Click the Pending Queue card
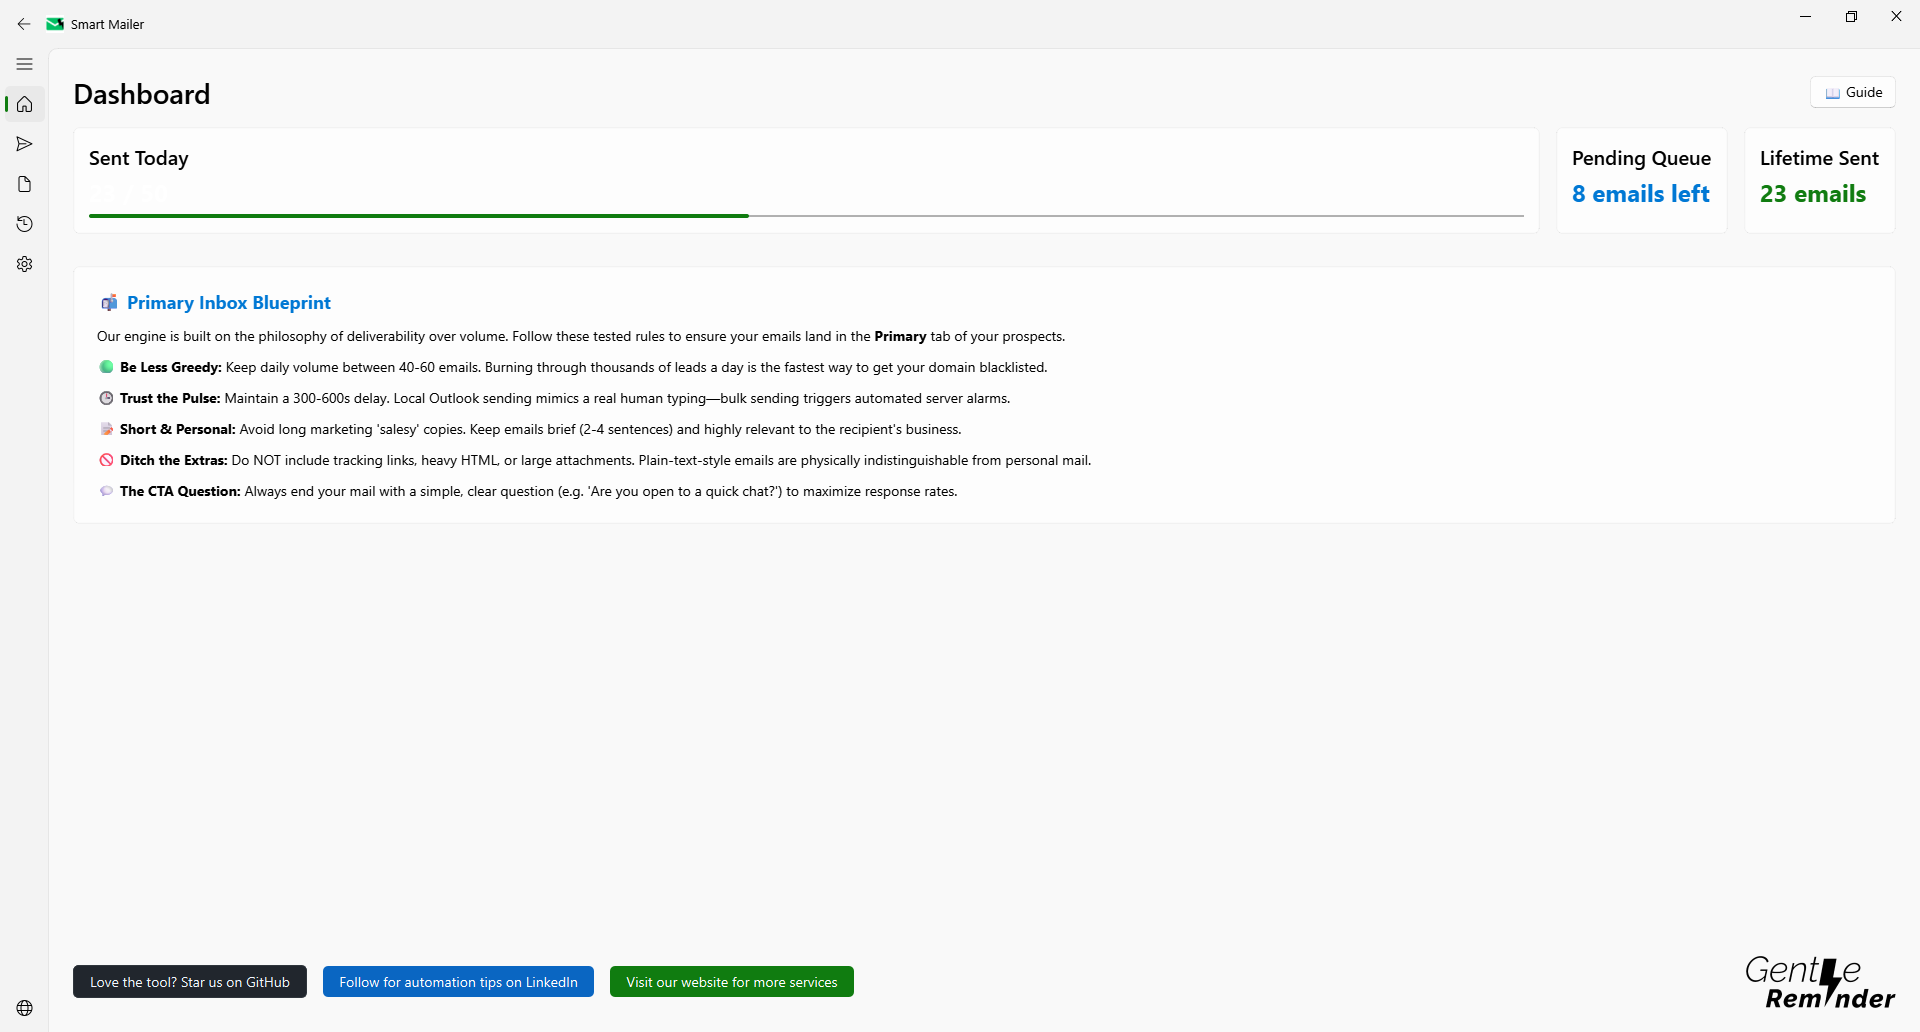The image size is (1920, 1032). (1641, 179)
